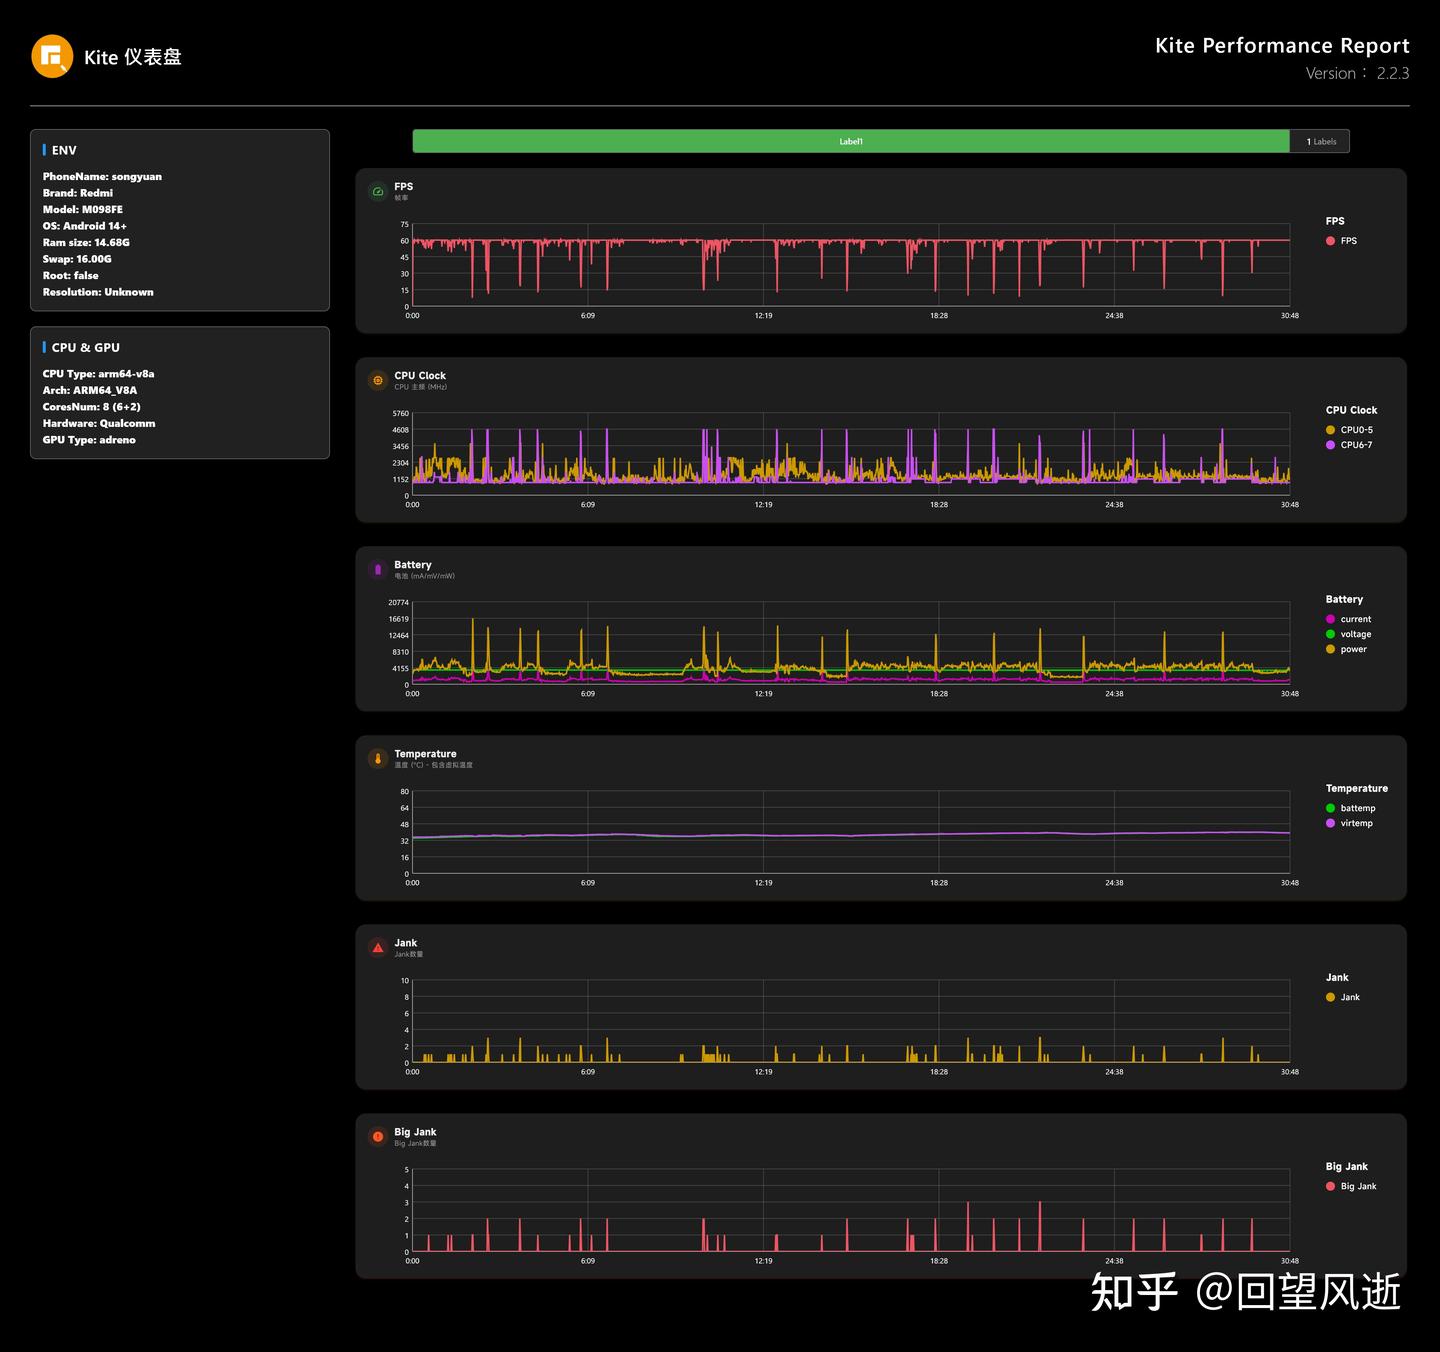Toggle the Jank legend entry

pyautogui.click(x=1342, y=997)
